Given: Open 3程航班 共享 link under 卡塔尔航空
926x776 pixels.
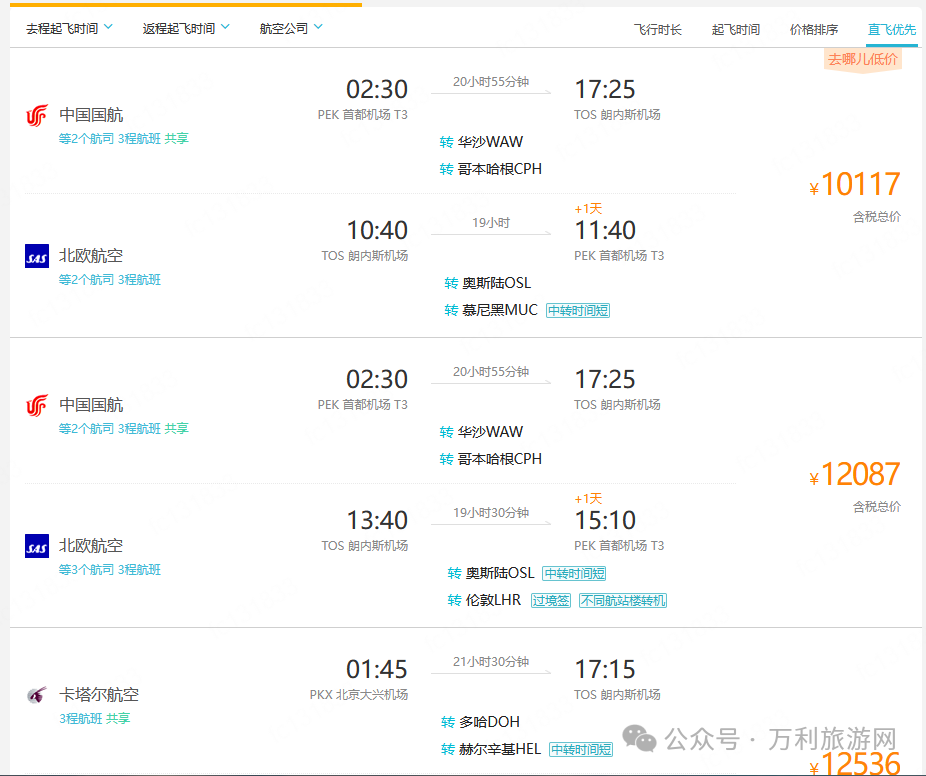Looking at the screenshot, I should (x=94, y=719).
